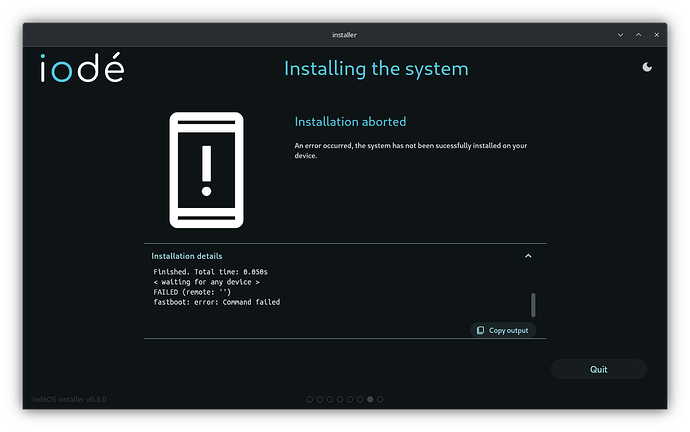Image resolution: width=690 pixels, height=432 pixels.
Task: Click log line 'FAILED (remote: '')'
Action: click(x=192, y=292)
